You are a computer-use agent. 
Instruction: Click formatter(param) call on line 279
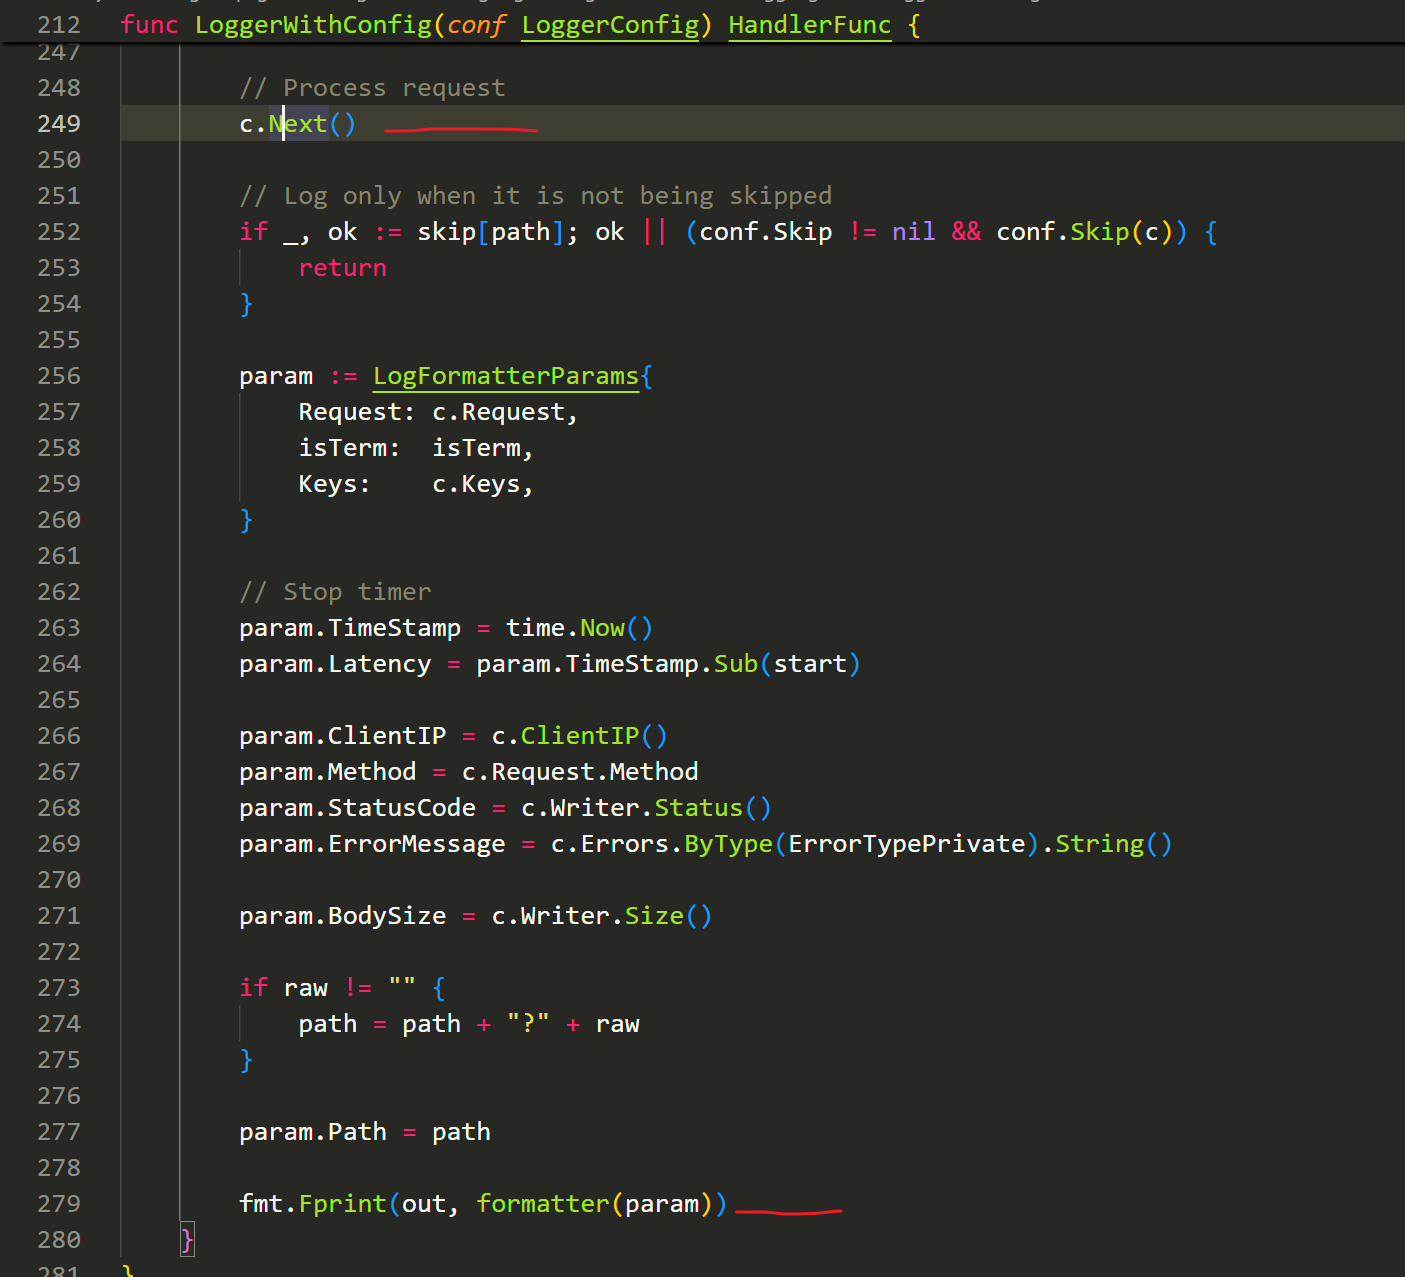tap(594, 1204)
